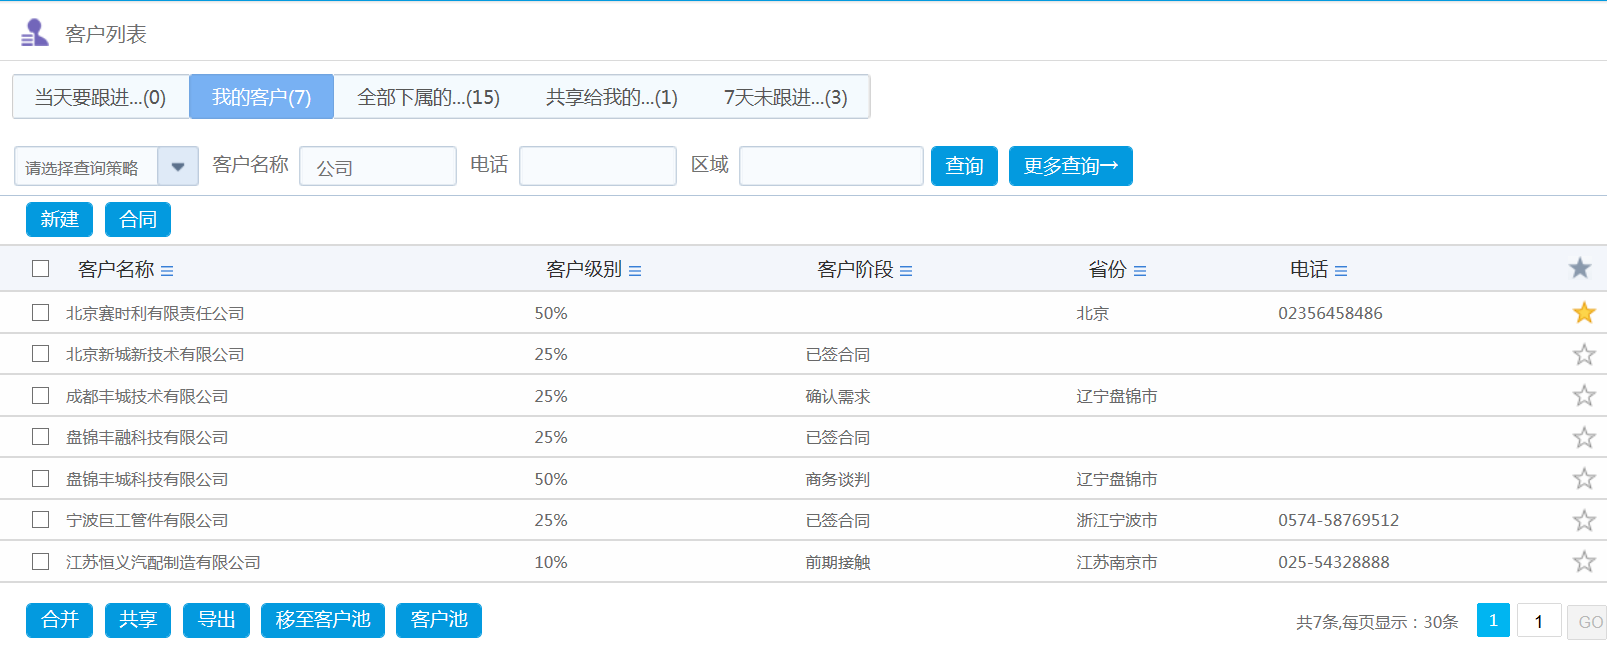Check the 盘锦丰融科技有限公司 row checkbox
Viewport: 1607px width, 669px height.
(40, 436)
